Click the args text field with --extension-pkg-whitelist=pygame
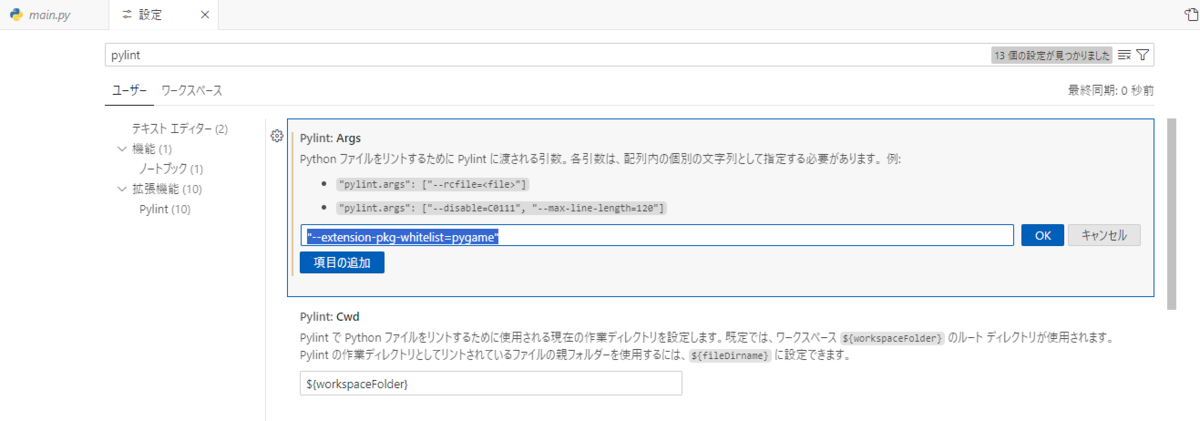 tap(658, 235)
